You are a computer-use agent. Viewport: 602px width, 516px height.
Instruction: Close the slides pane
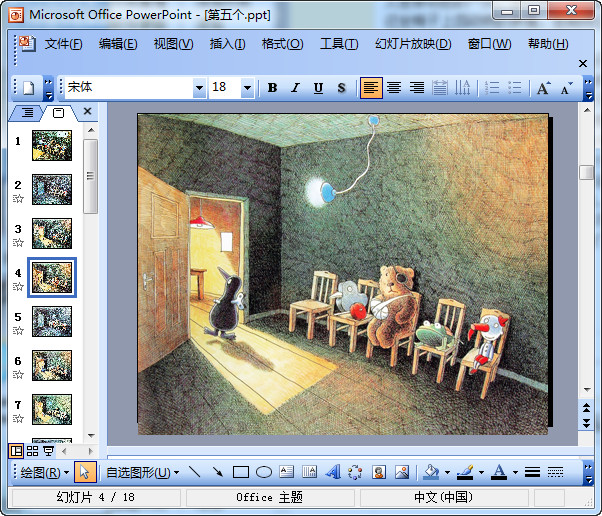pyautogui.click(x=88, y=111)
